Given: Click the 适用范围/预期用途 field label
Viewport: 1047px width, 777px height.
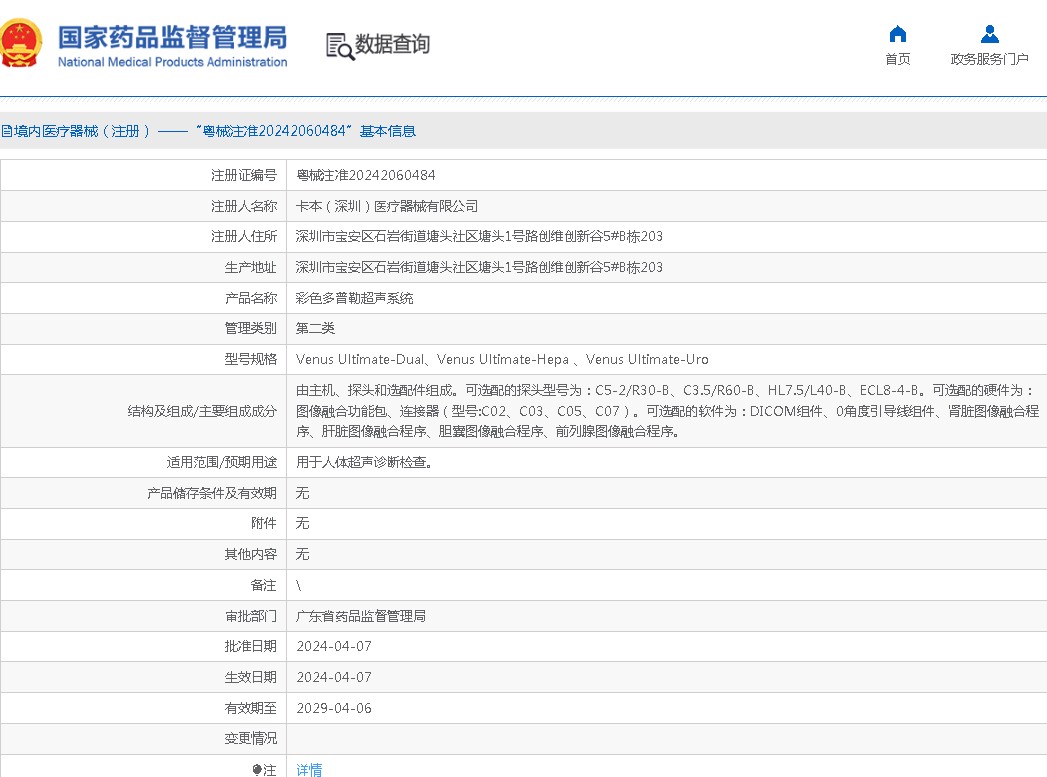Looking at the screenshot, I should pyautogui.click(x=222, y=462).
